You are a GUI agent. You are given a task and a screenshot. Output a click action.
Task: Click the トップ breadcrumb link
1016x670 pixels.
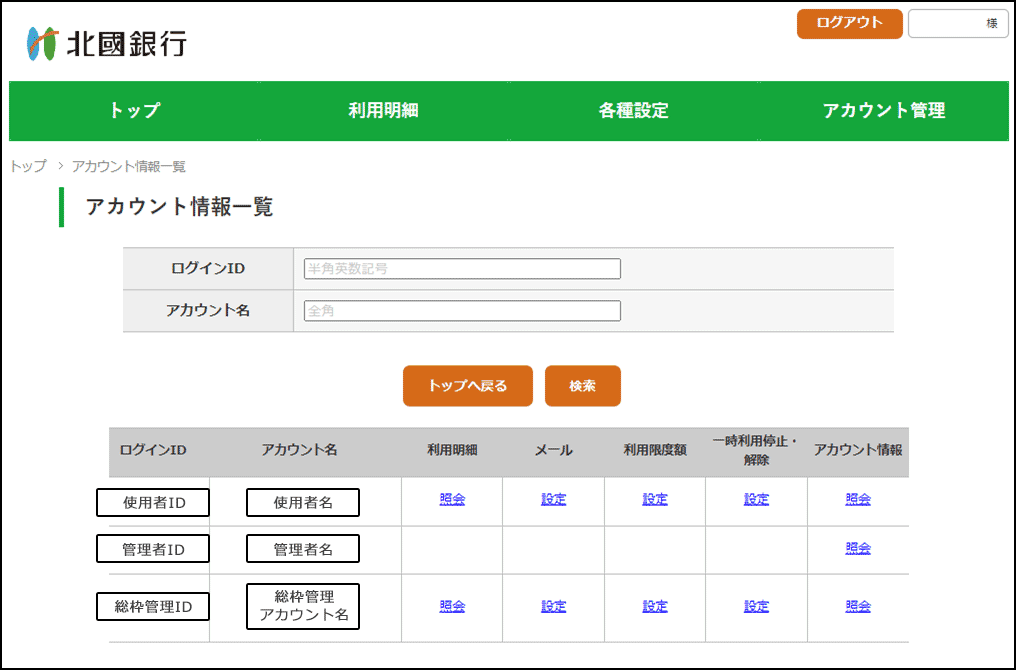(28, 167)
